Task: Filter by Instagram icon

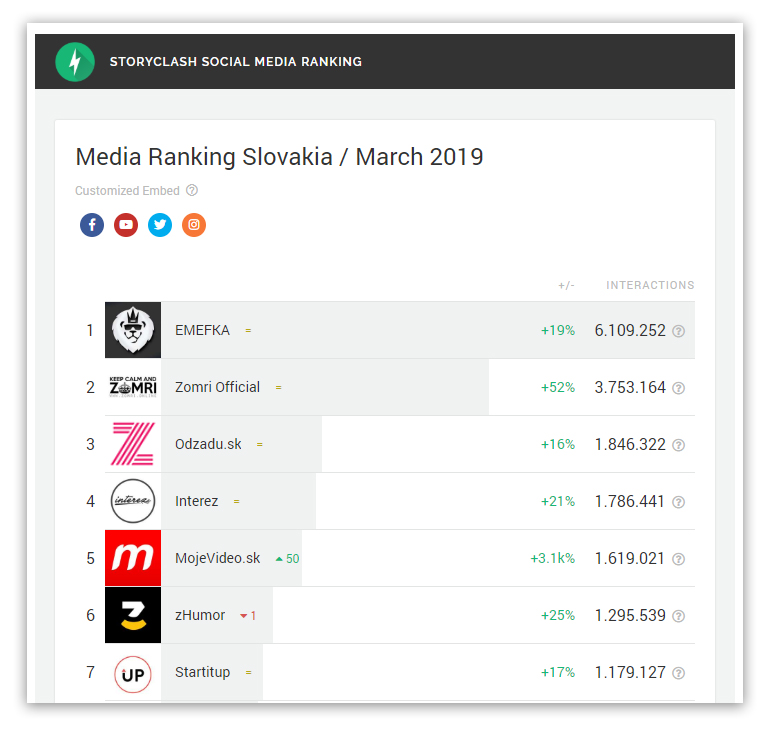Action: pos(194,225)
